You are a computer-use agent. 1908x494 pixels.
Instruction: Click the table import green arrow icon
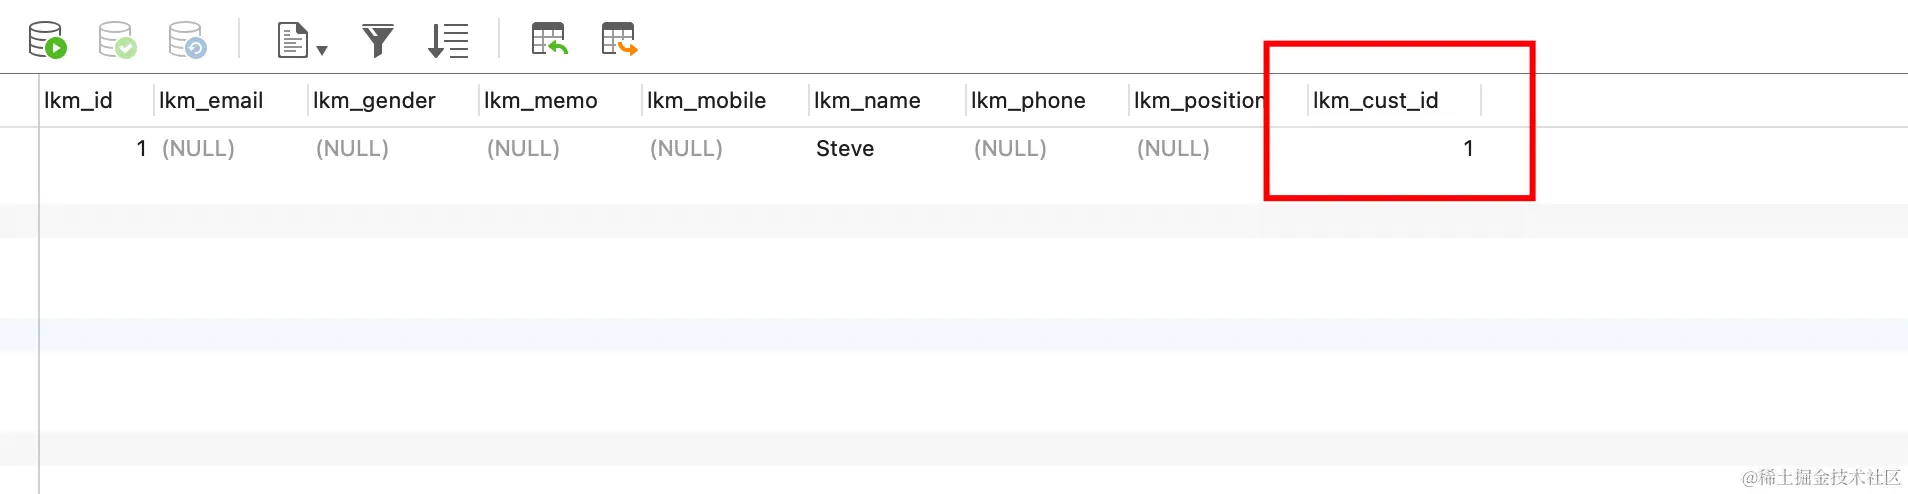(549, 39)
